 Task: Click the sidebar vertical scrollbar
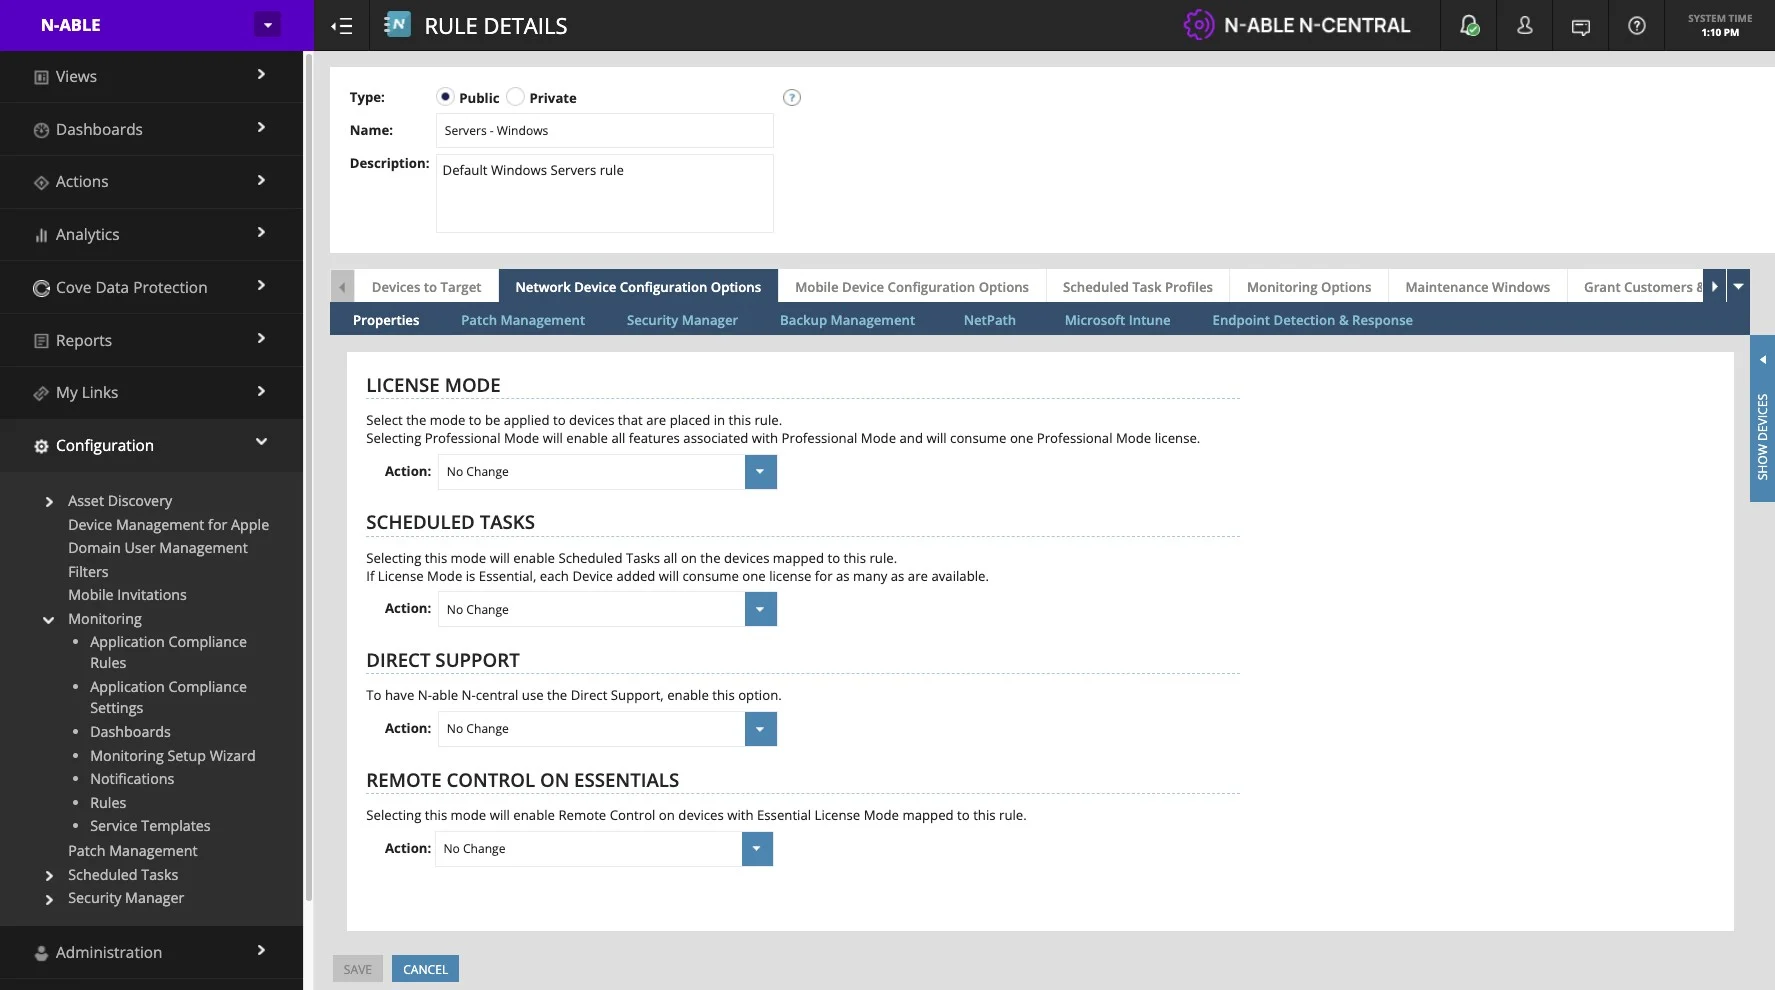point(308,480)
